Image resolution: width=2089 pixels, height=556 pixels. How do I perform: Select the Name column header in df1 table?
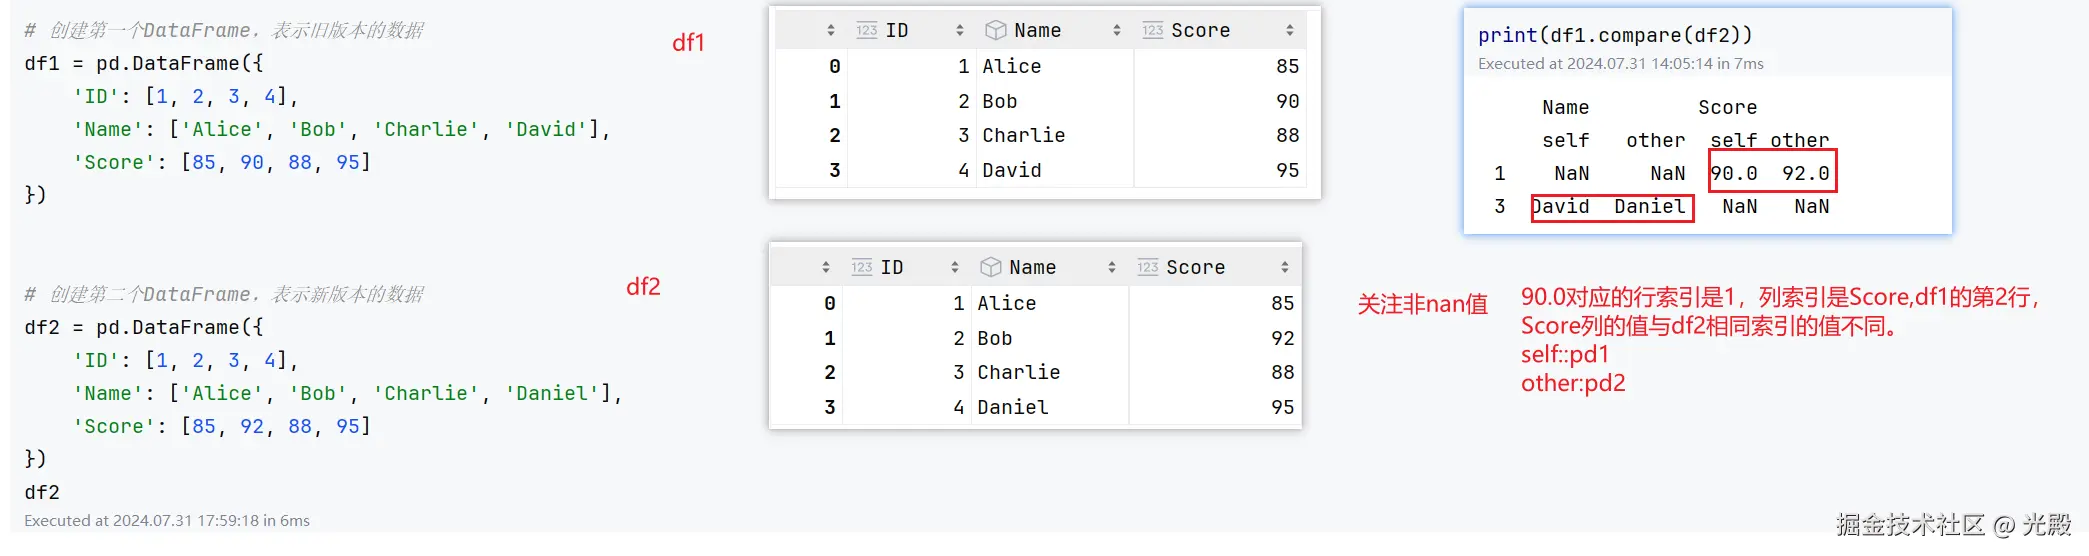tap(1037, 31)
